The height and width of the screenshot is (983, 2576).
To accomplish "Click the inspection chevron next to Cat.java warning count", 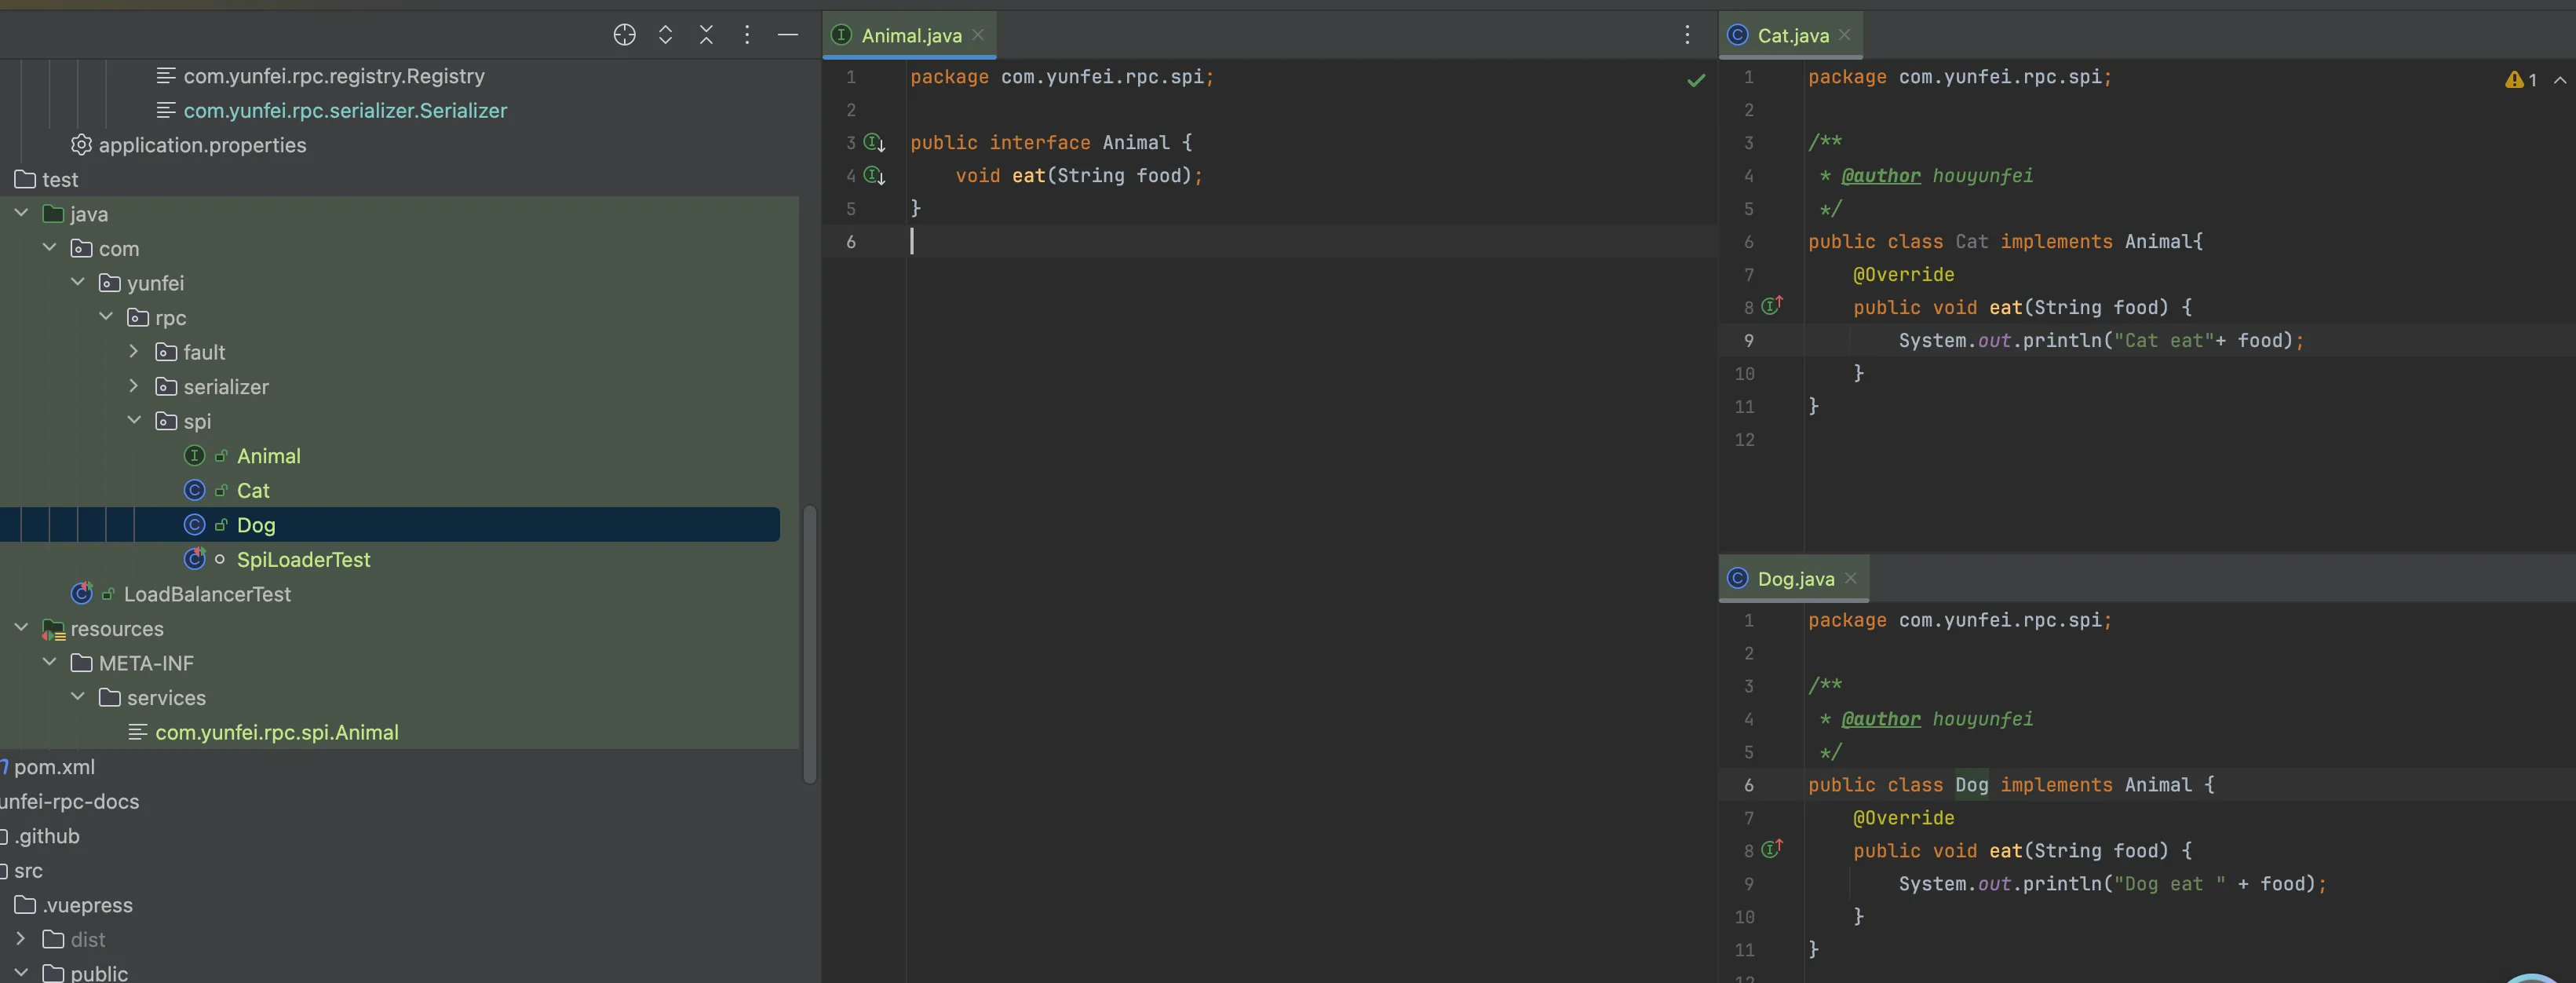I will (x=2560, y=80).
